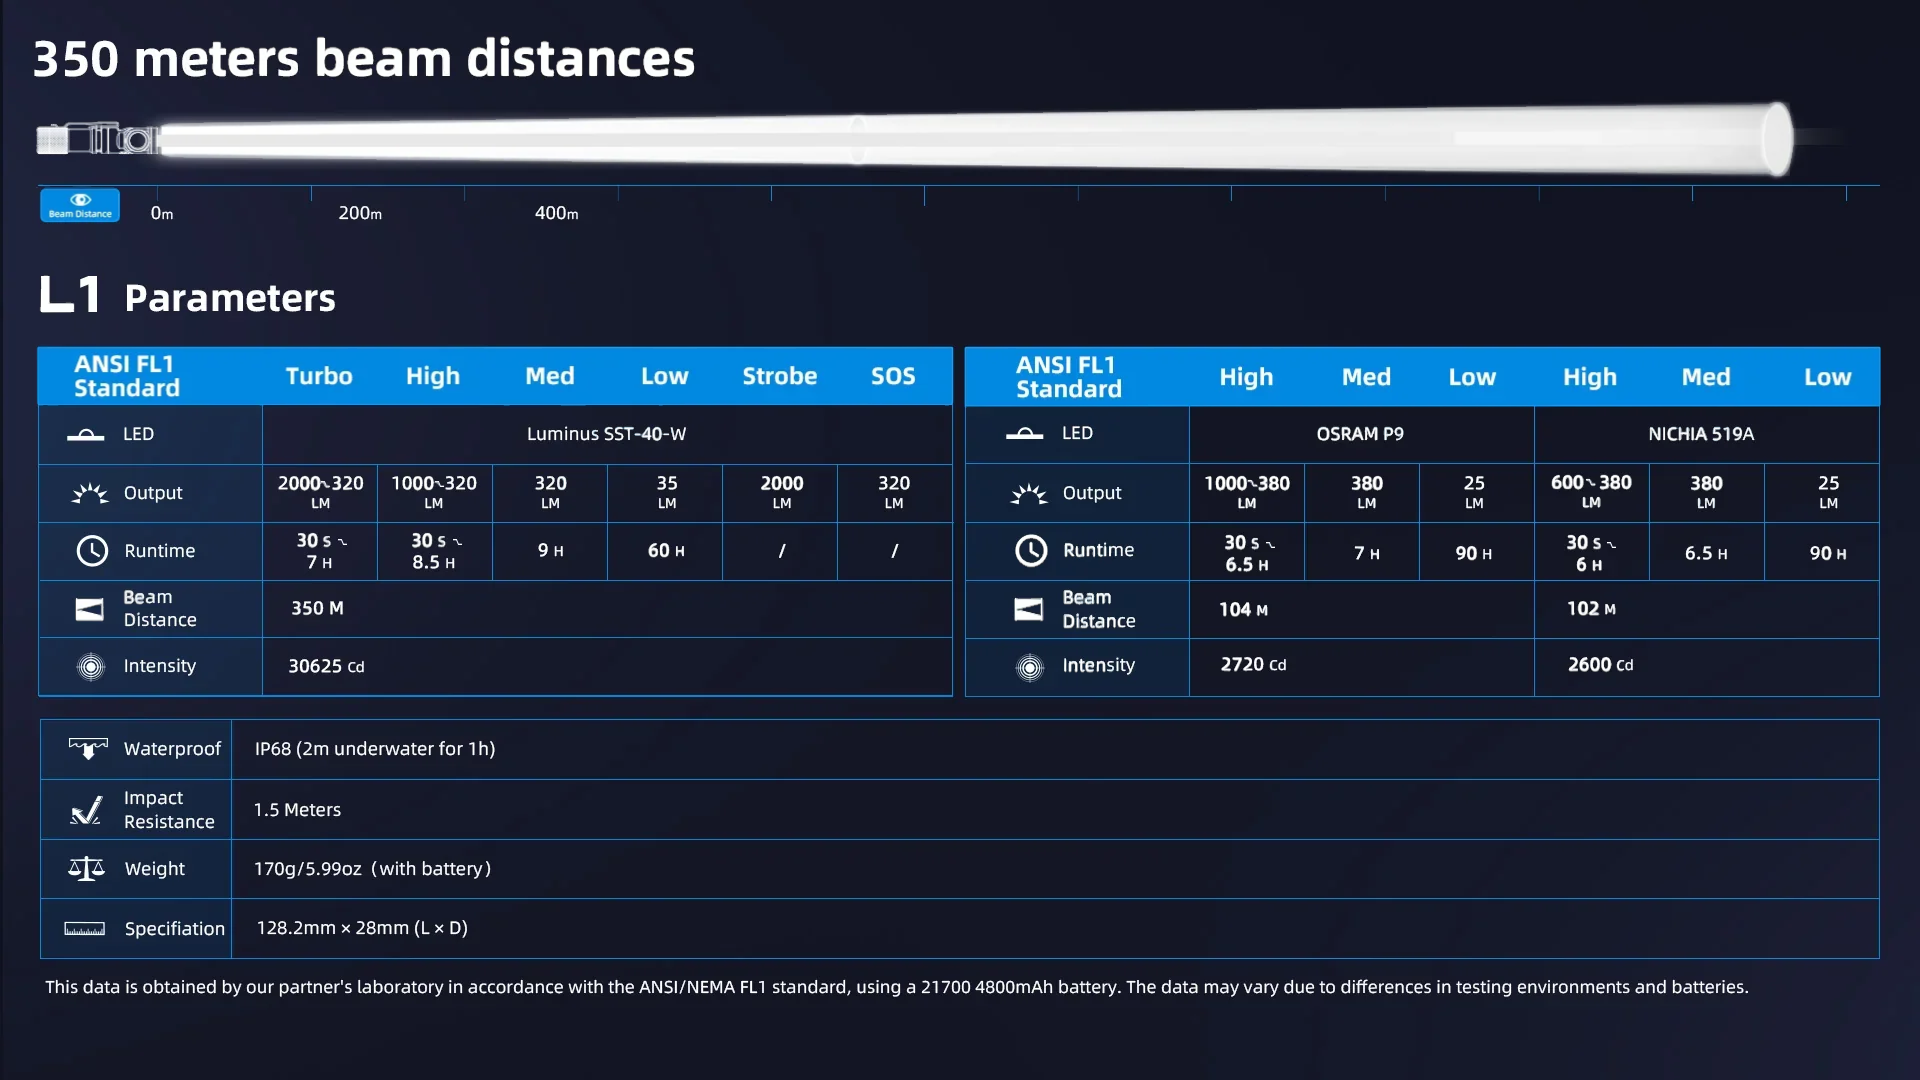Click the Runtime clock icon in left table
Screen dimensions: 1920x1080
tap(92, 551)
